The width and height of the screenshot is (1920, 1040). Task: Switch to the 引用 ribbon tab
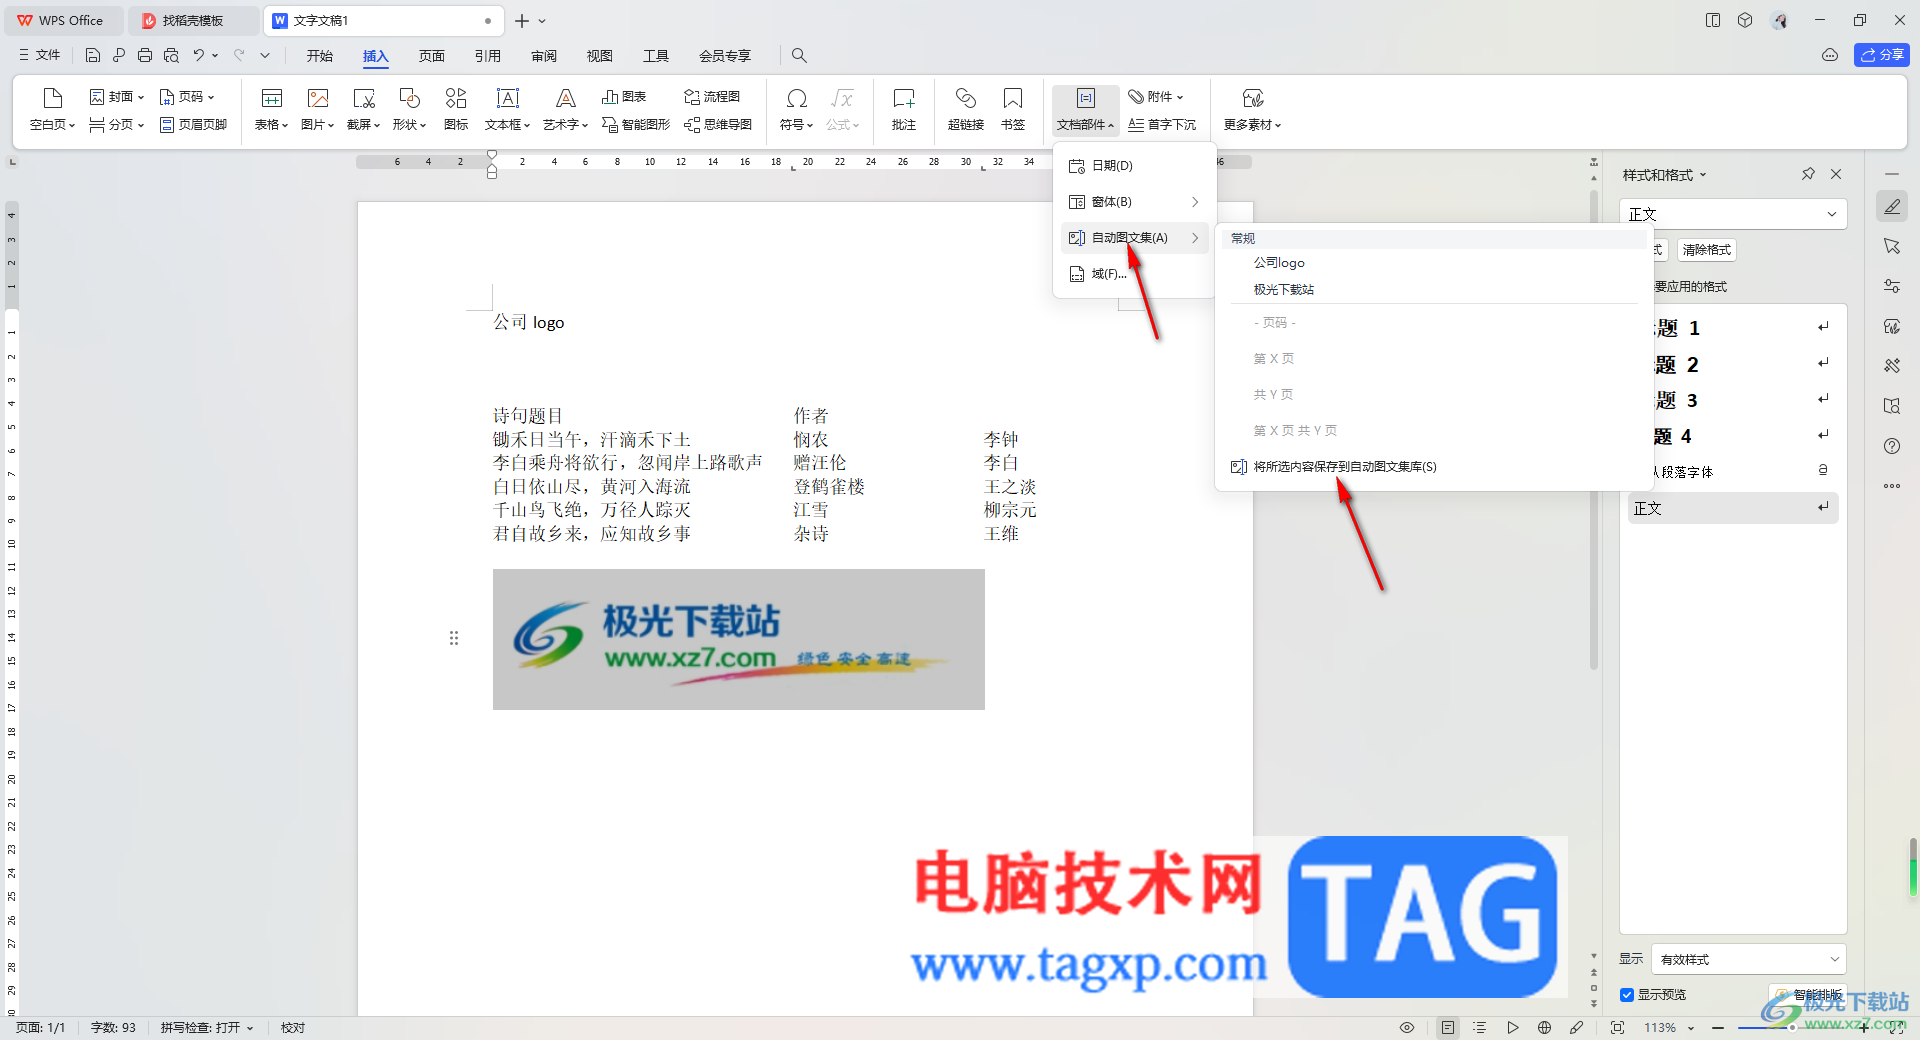[x=488, y=56]
